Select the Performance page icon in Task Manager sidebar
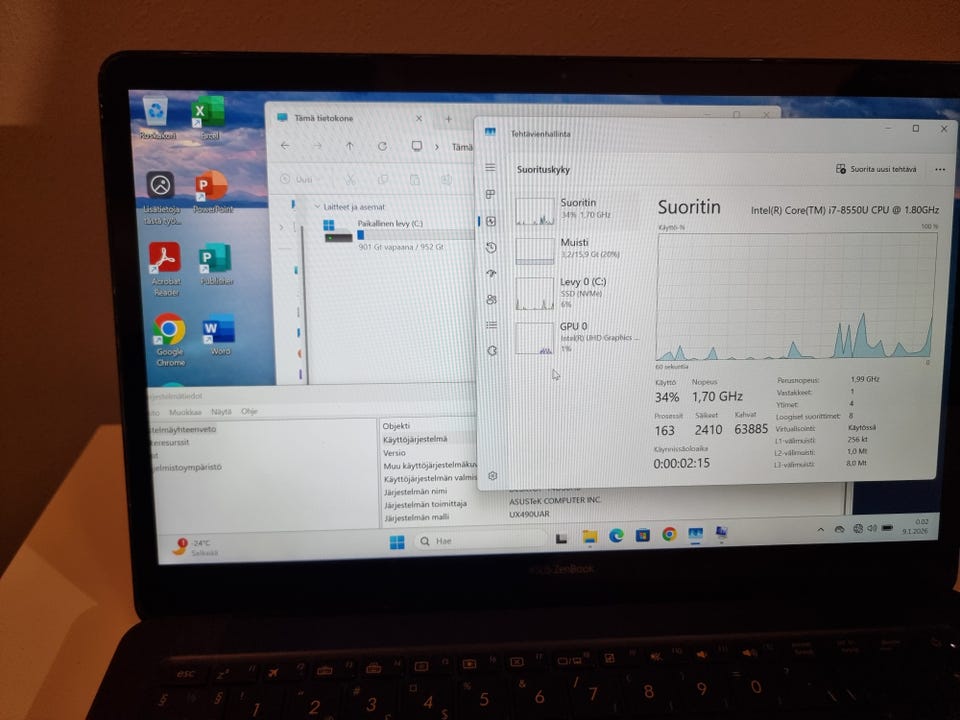This screenshot has height=720, width=960. coord(491,221)
